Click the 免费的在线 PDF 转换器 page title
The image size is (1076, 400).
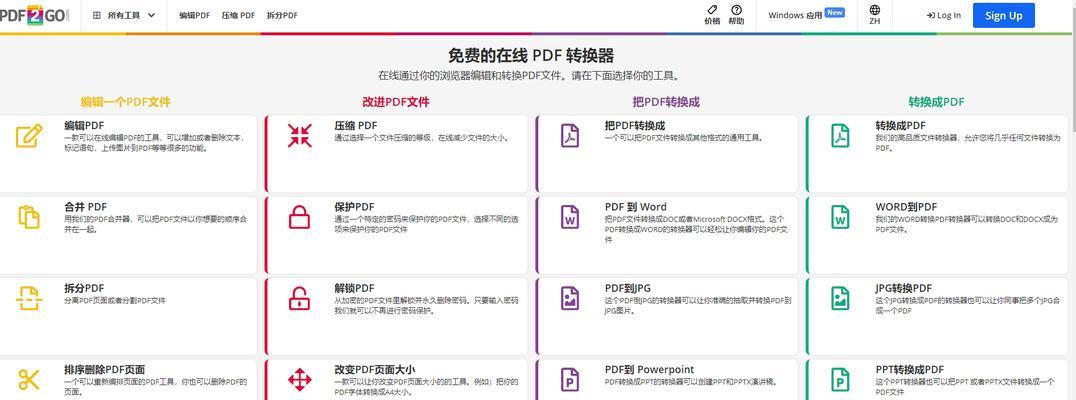click(x=531, y=56)
